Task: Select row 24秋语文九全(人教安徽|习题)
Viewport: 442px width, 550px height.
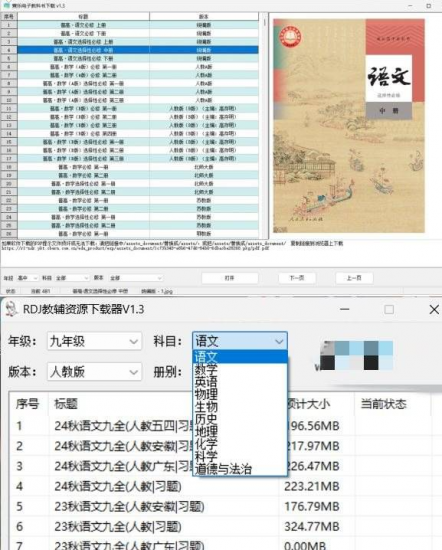Action: 220,446
